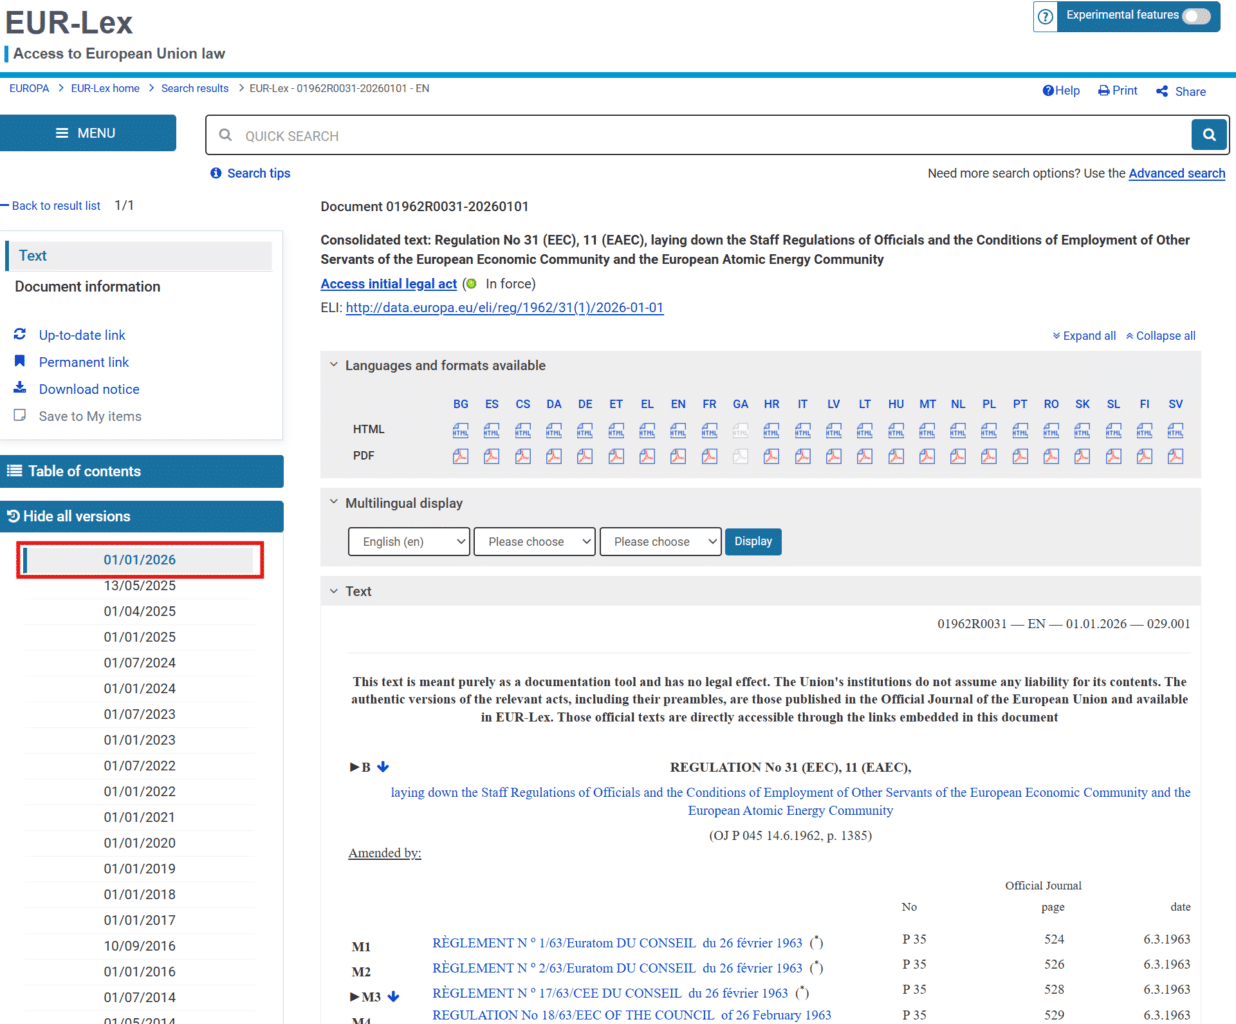Collapse the Languages and formats available section

[333, 365]
